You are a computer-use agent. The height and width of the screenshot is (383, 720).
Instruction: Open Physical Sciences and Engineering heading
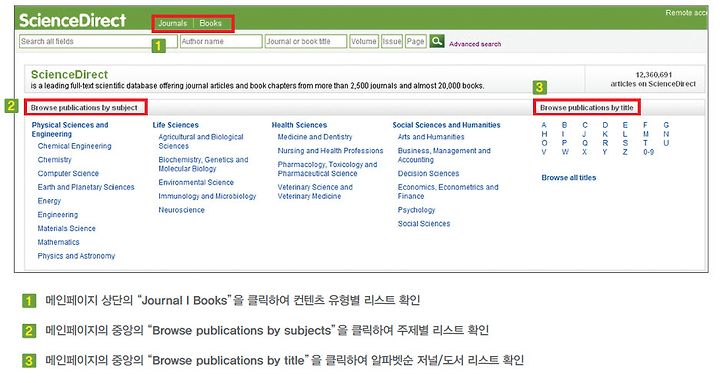[x=70, y=130]
